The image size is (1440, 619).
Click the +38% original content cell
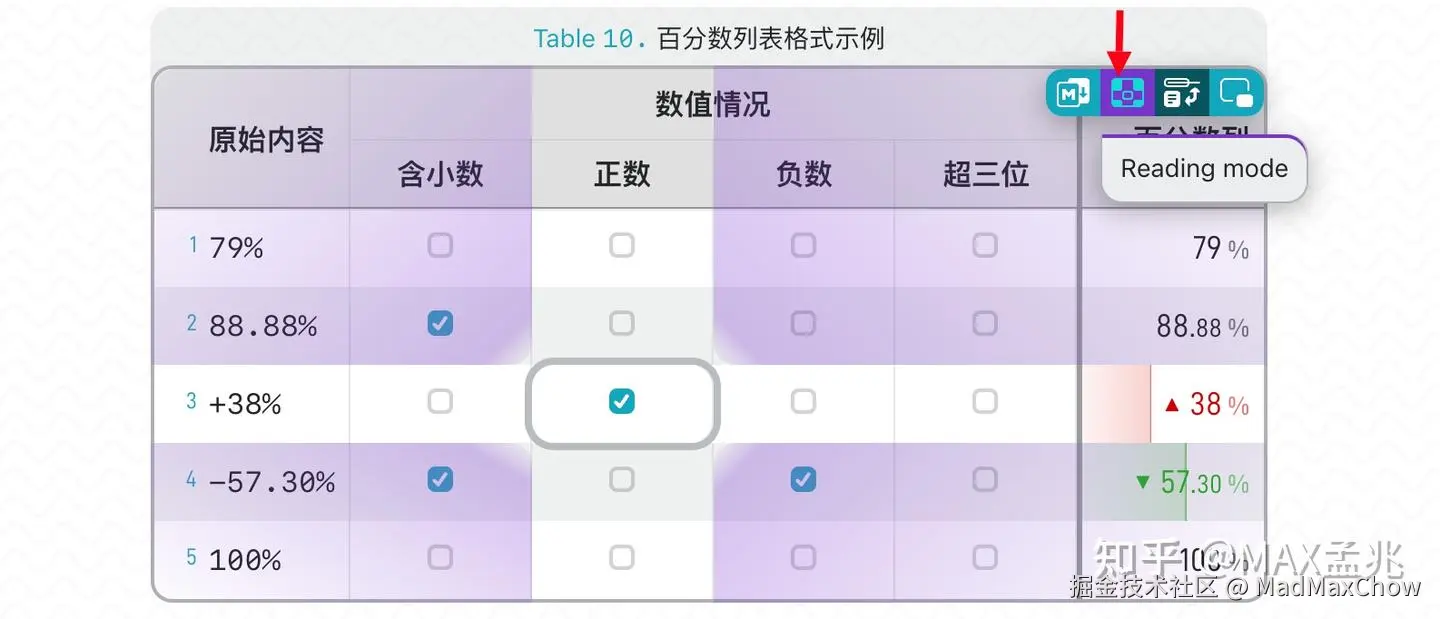pyautogui.click(x=245, y=404)
